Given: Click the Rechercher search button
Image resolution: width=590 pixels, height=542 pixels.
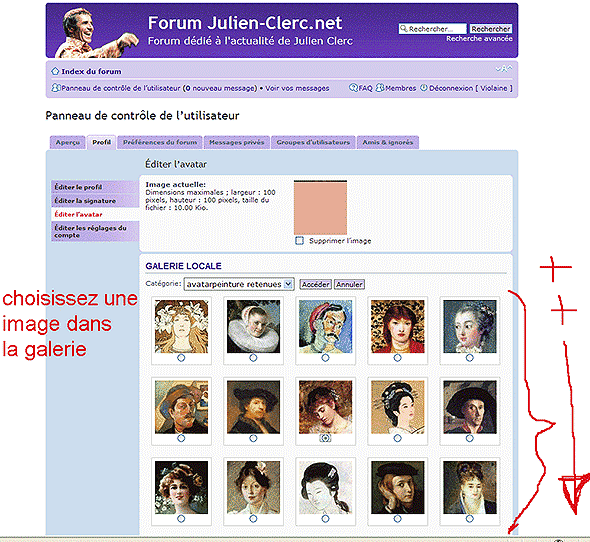Looking at the screenshot, I should pyautogui.click(x=491, y=29).
